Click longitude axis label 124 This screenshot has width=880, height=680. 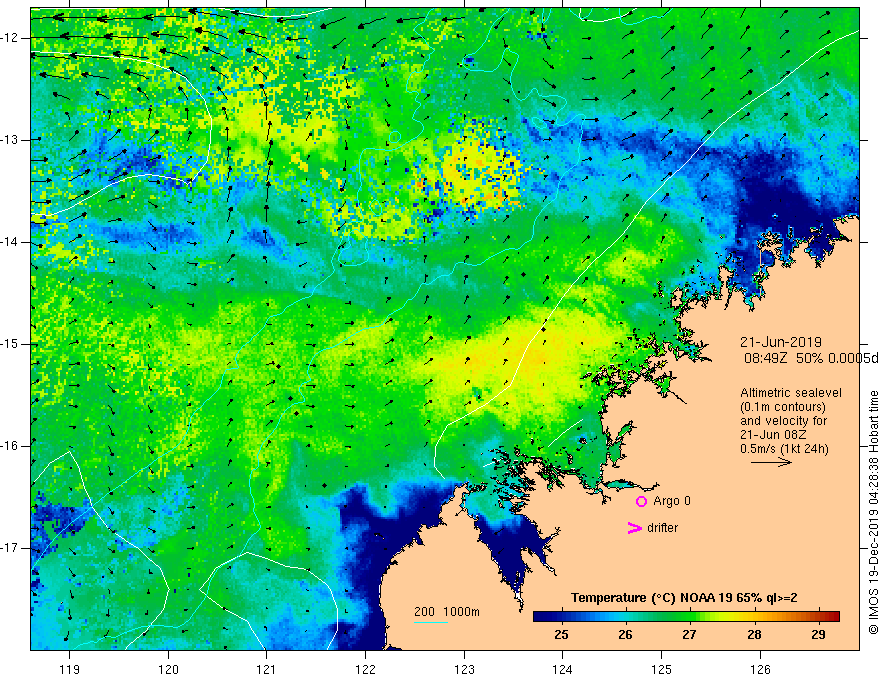[562, 669]
